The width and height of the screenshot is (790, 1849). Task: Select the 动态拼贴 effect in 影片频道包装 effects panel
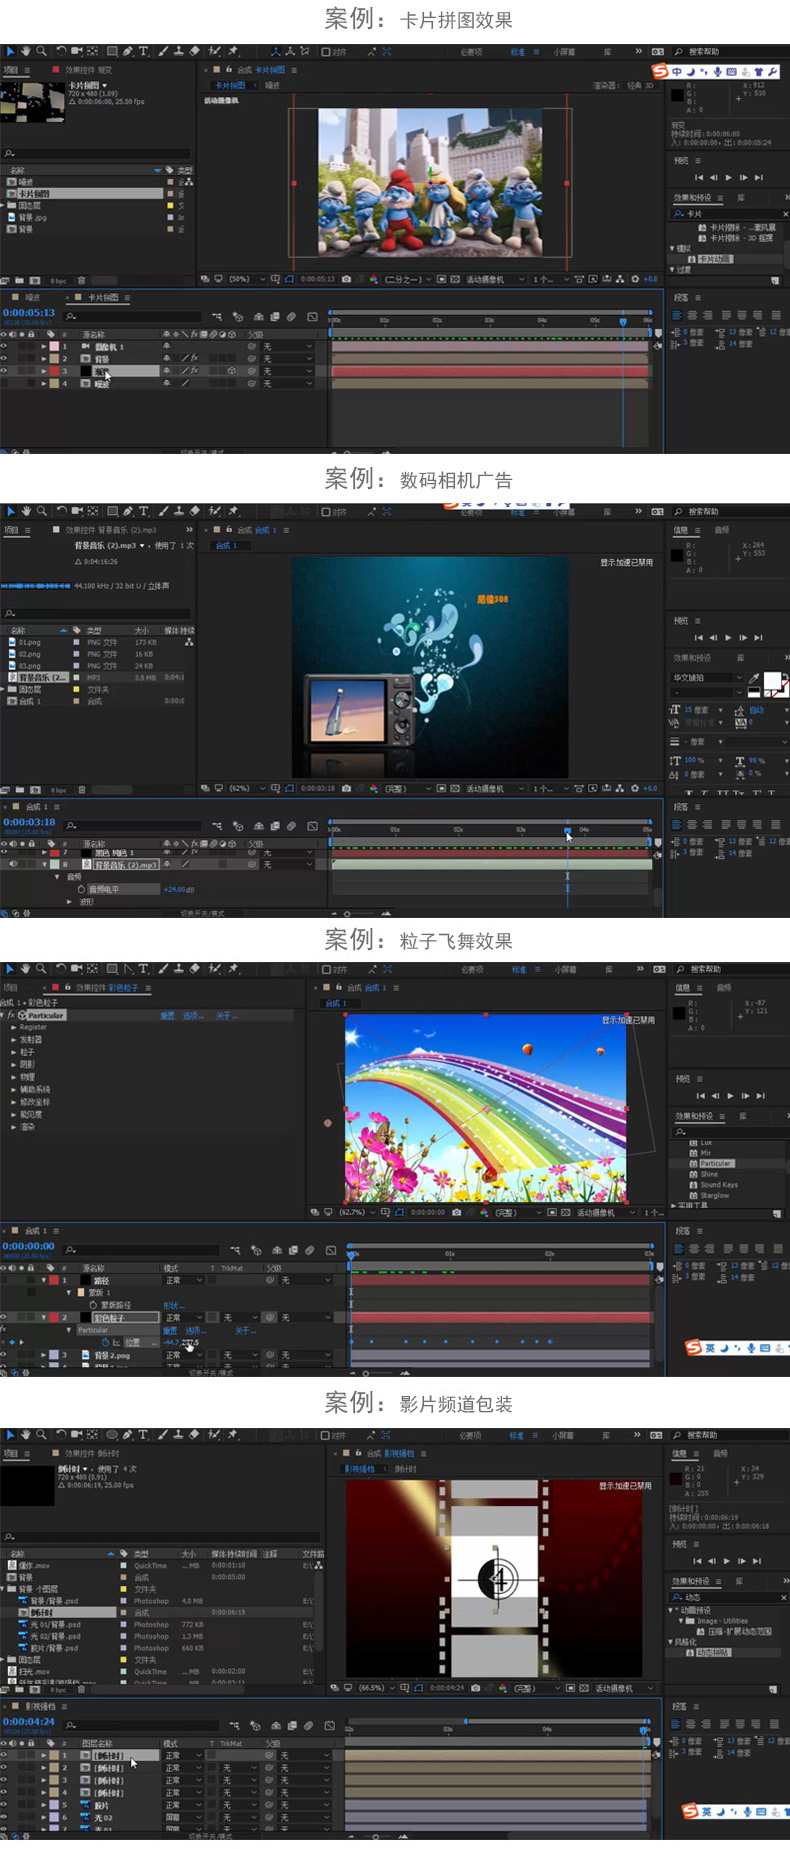click(713, 1652)
